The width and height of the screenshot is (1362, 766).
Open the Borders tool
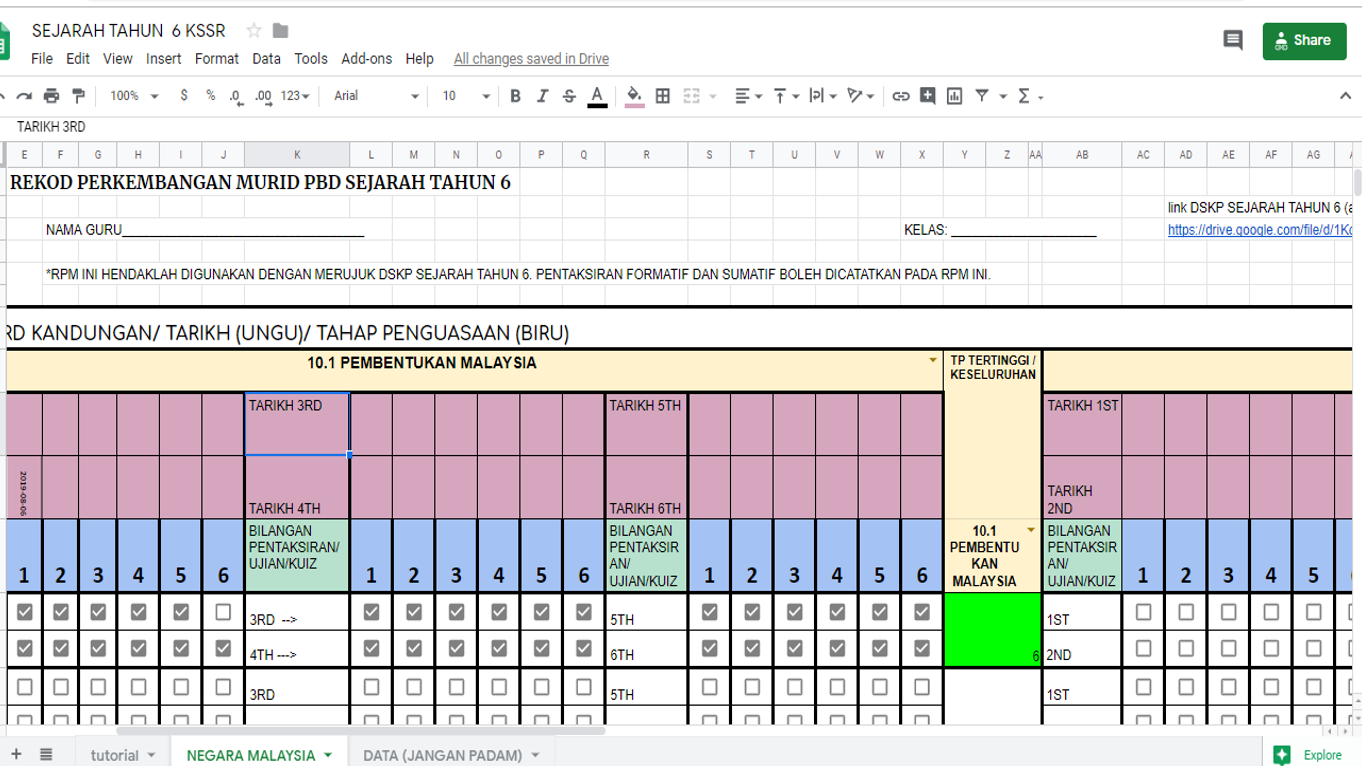(x=662, y=96)
